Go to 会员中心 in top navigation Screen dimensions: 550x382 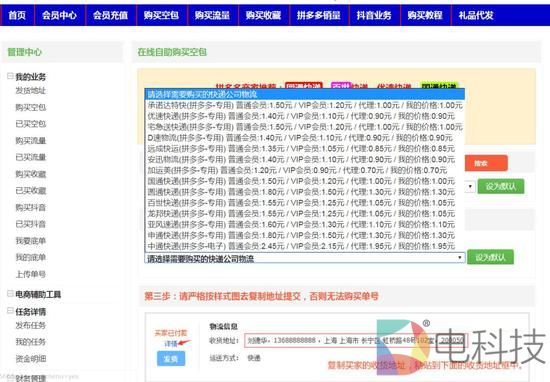[60, 15]
